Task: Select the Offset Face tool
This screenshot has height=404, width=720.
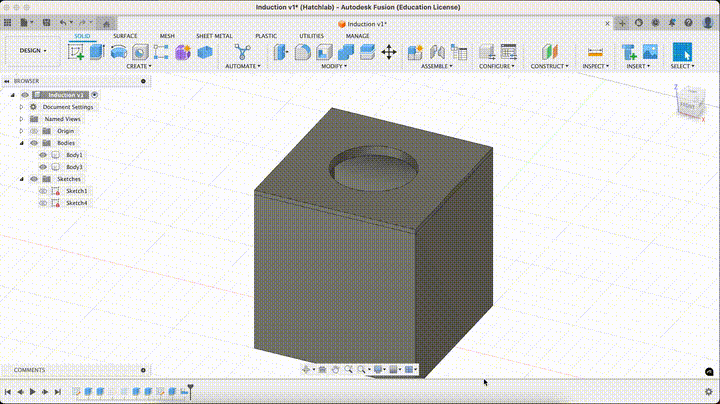Action: [x=367, y=52]
